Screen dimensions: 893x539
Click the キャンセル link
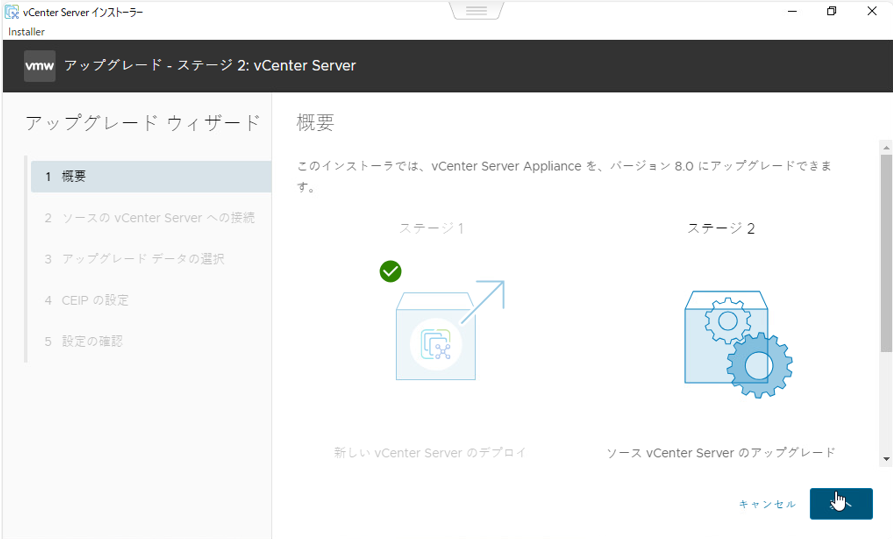[x=767, y=504]
